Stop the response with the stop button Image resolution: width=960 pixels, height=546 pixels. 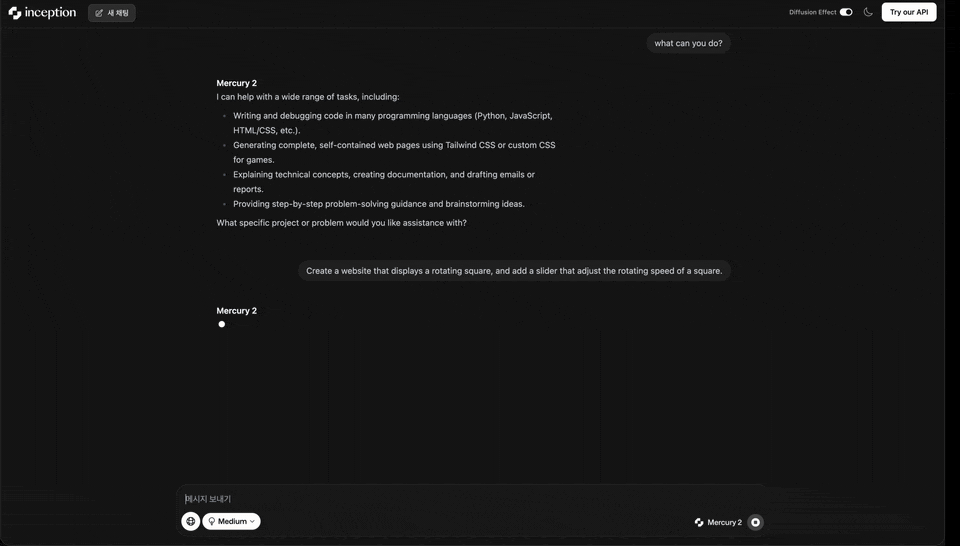(755, 522)
